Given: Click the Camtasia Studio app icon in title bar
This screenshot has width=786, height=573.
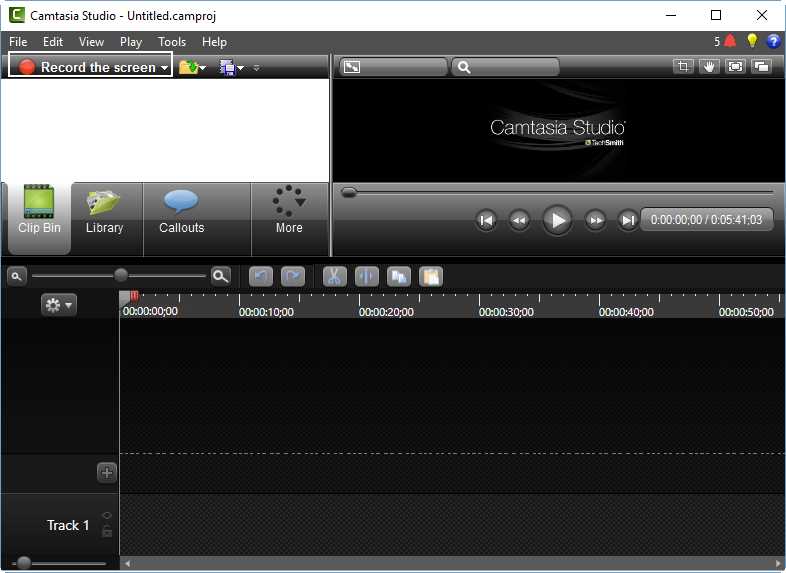Looking at the screenshot, I should tap(17, 15).
